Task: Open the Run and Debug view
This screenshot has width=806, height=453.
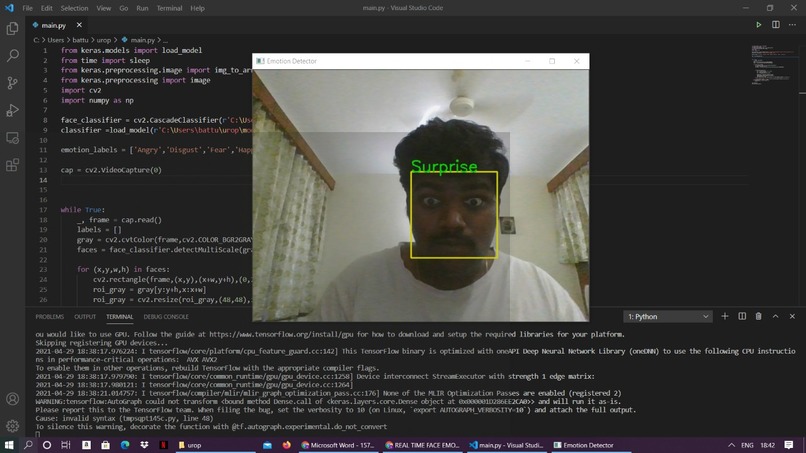Action: click(12, 110)
